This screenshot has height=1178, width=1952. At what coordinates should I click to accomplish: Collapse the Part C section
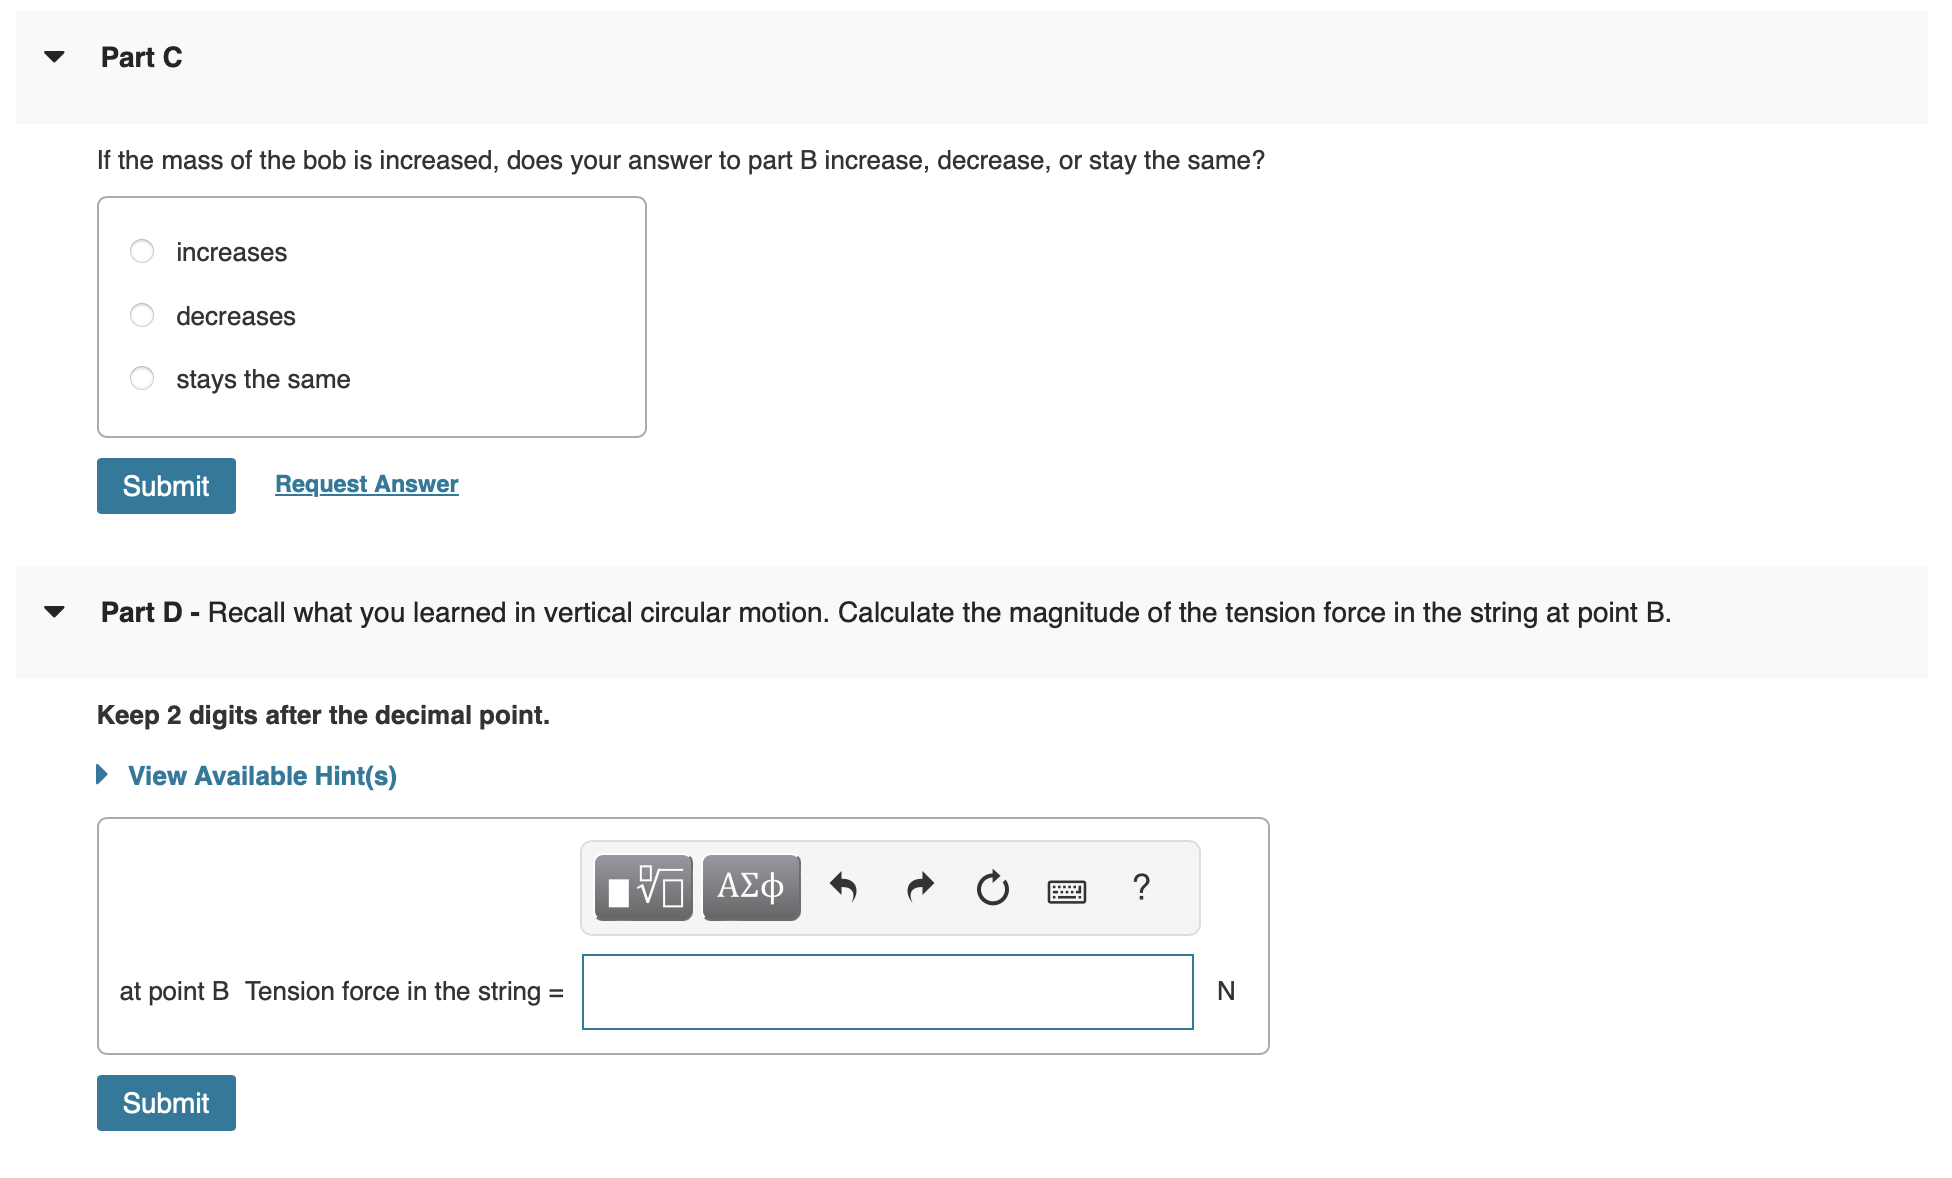pos(55,57)
